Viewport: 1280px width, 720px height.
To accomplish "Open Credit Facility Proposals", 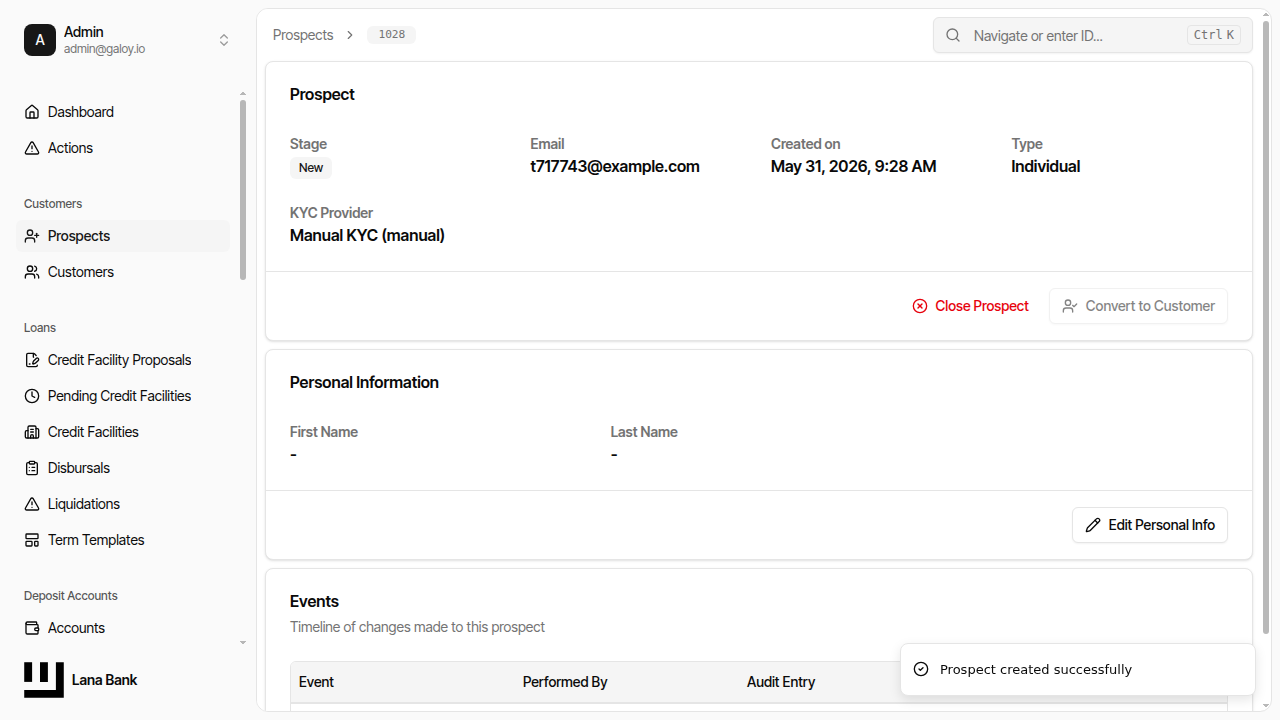I will click(x=124, y=360).
